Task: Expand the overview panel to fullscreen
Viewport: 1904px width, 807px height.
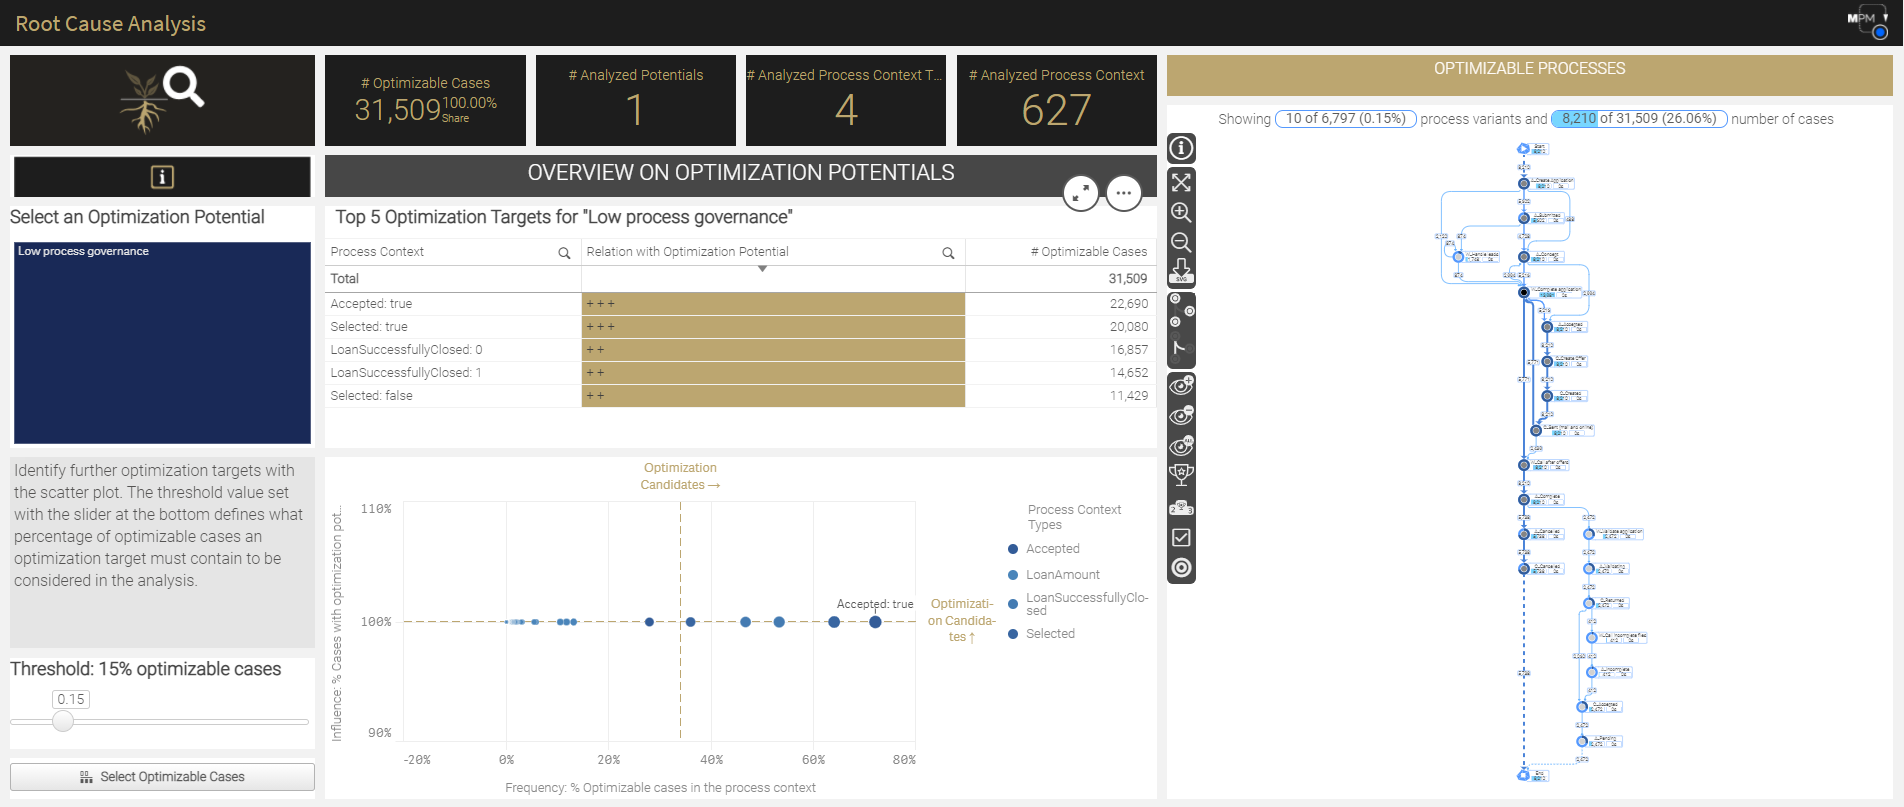Action: coord(1081,193)
